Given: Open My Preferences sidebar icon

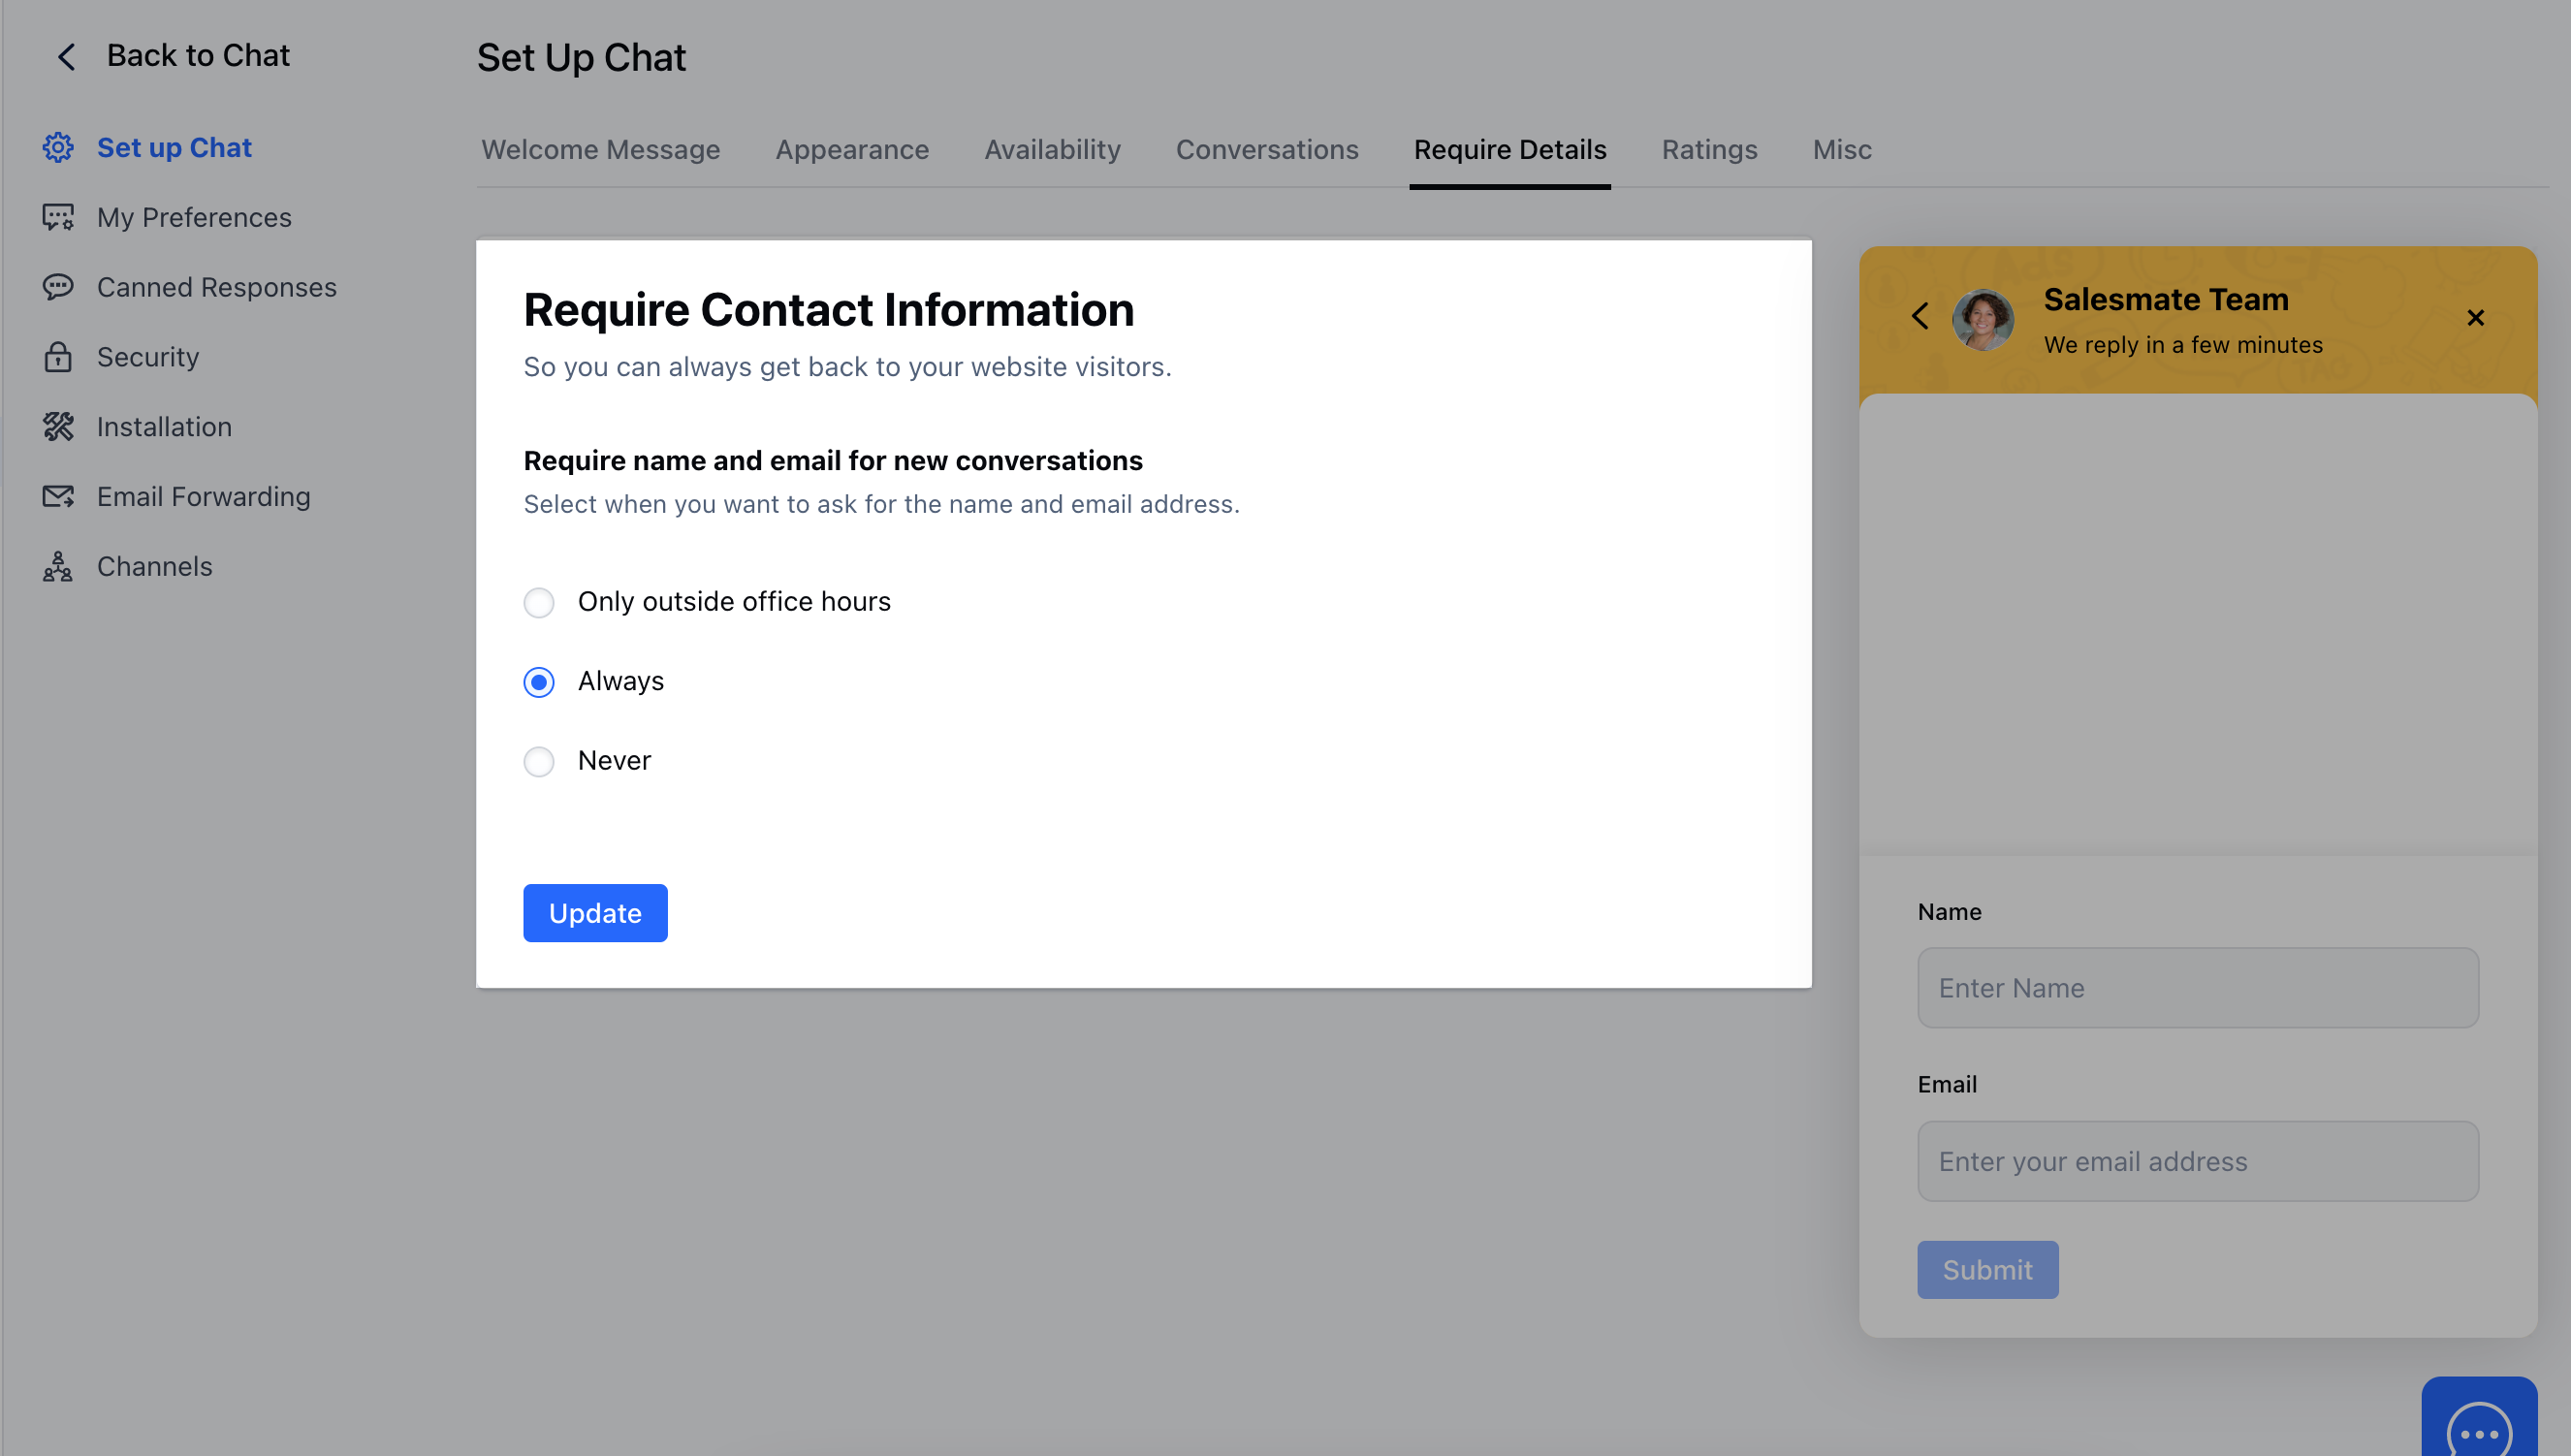Looking at the screenshot, I should (58, 217).
